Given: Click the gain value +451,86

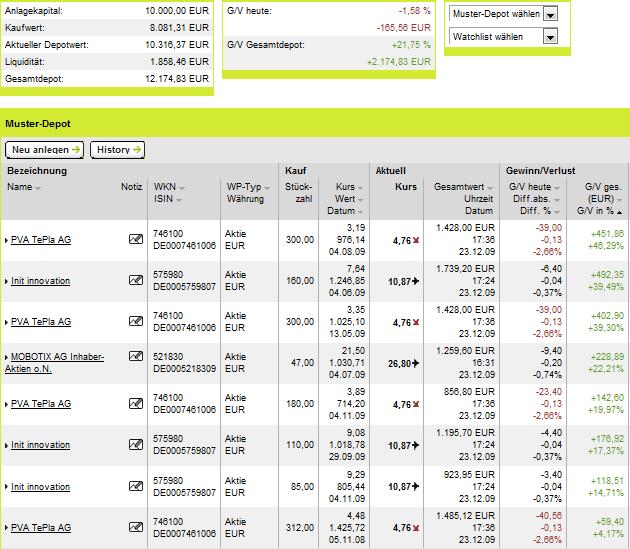Looking at the screenshot, I should (607, 234).
